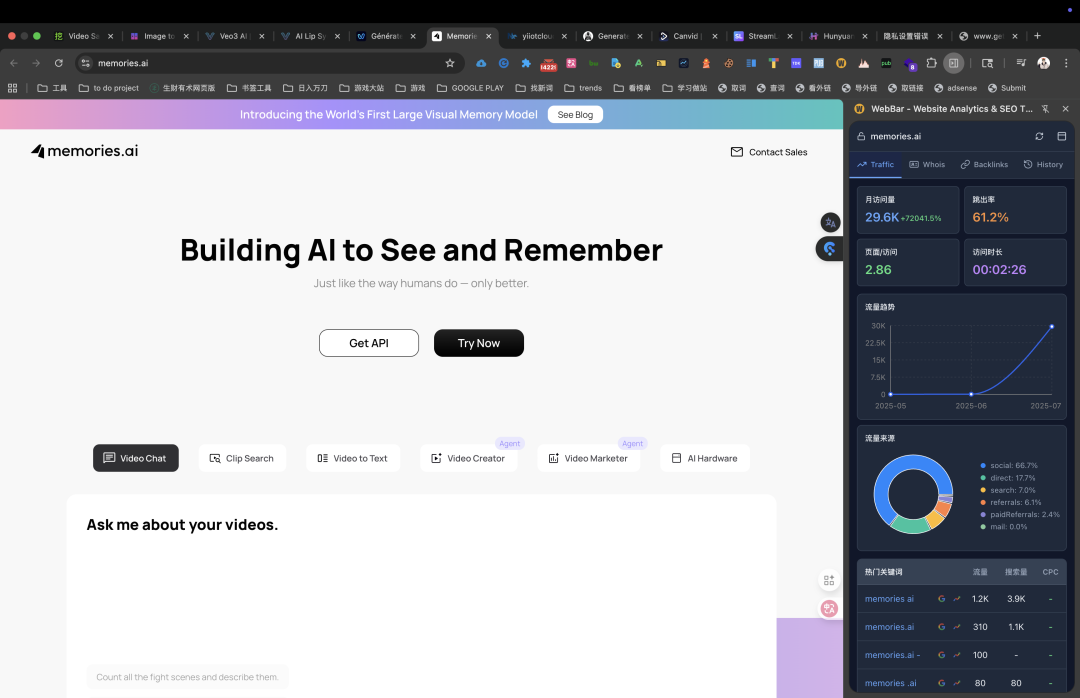Switch to the Veo3 AI browser tab
Viewport: 1080px width, 698px height.
pos(233,36)
